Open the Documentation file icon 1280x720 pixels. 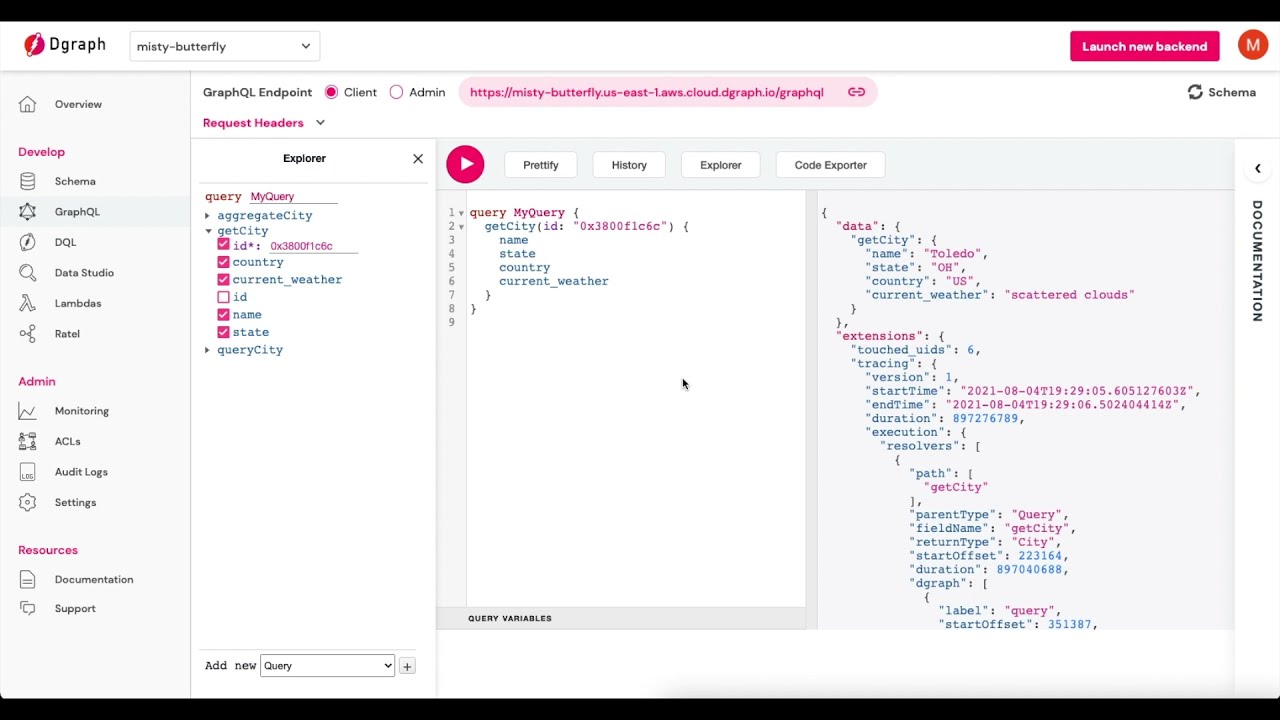(27, 579)
